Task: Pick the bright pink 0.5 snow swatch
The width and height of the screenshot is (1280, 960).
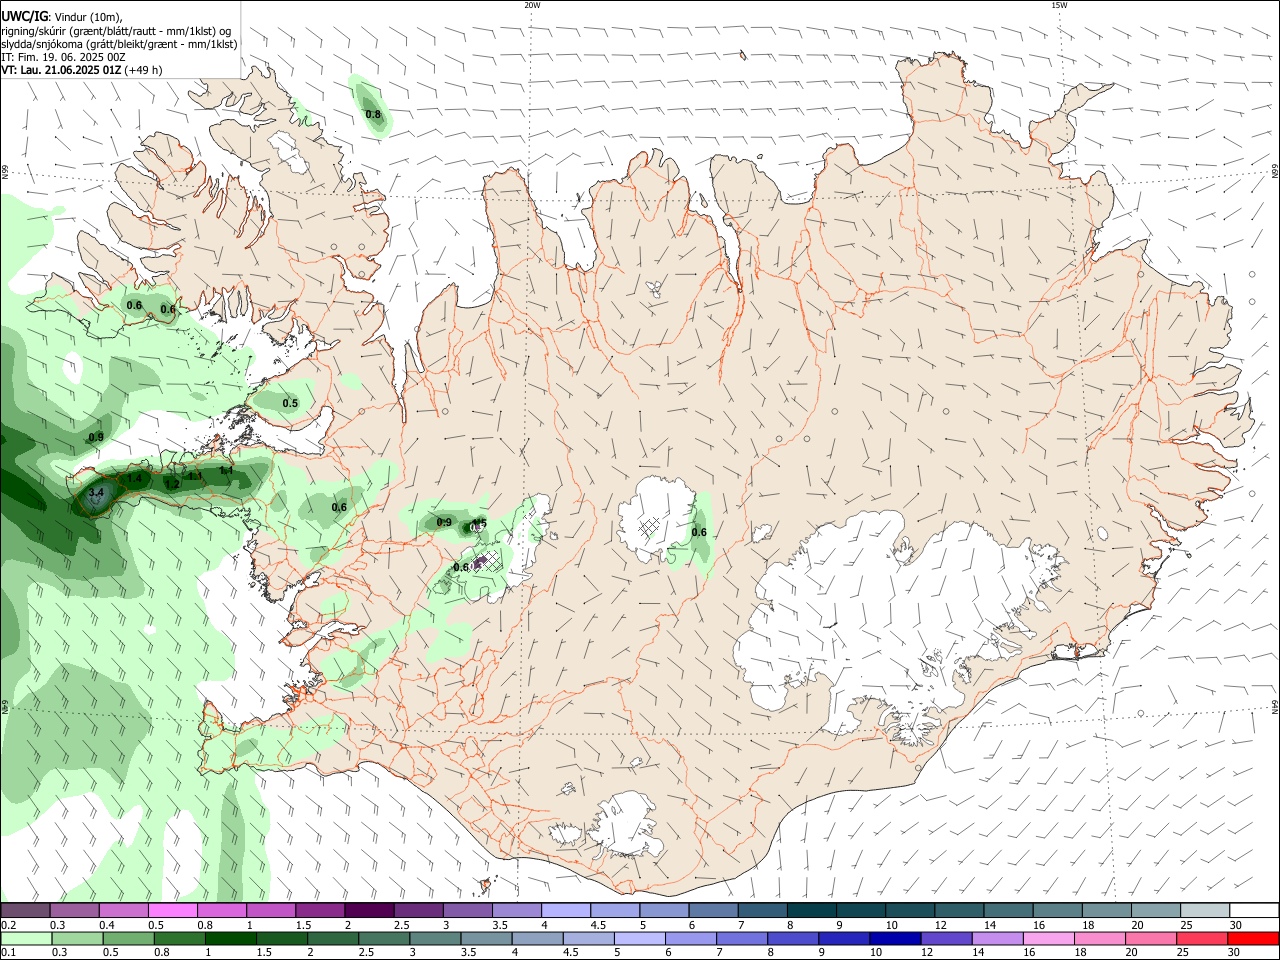Action: [x=172, y=911]
